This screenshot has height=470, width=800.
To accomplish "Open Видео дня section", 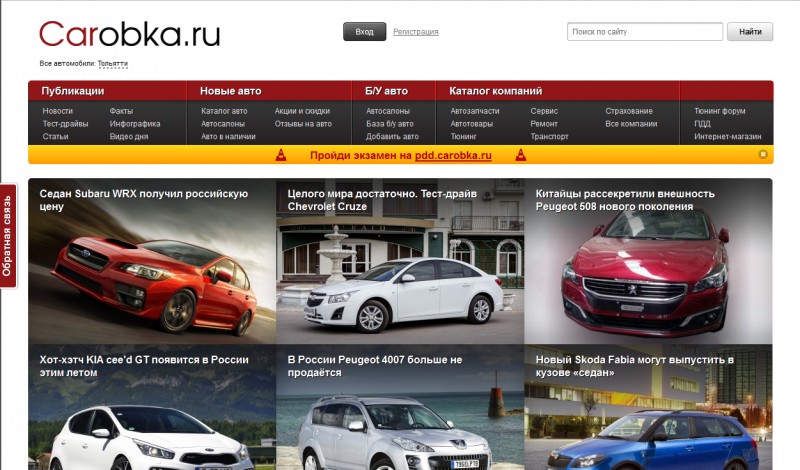I will point(129,136).
